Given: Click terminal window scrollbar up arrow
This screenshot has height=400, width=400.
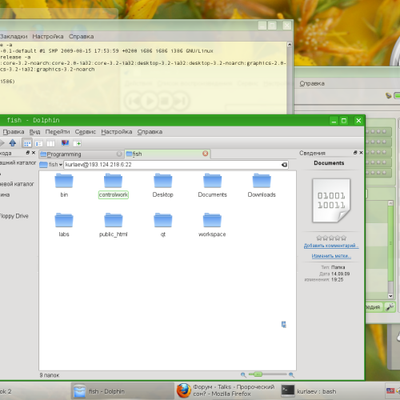Looking at the screenshot, I should pyautogui.click(x=289, y=44).
